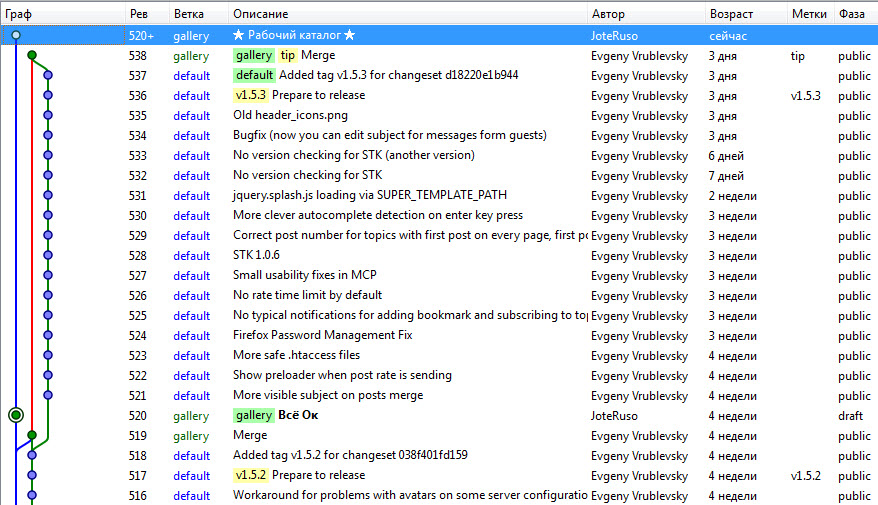Select the Firefox Password Management Fix commit

pos(322,335)
